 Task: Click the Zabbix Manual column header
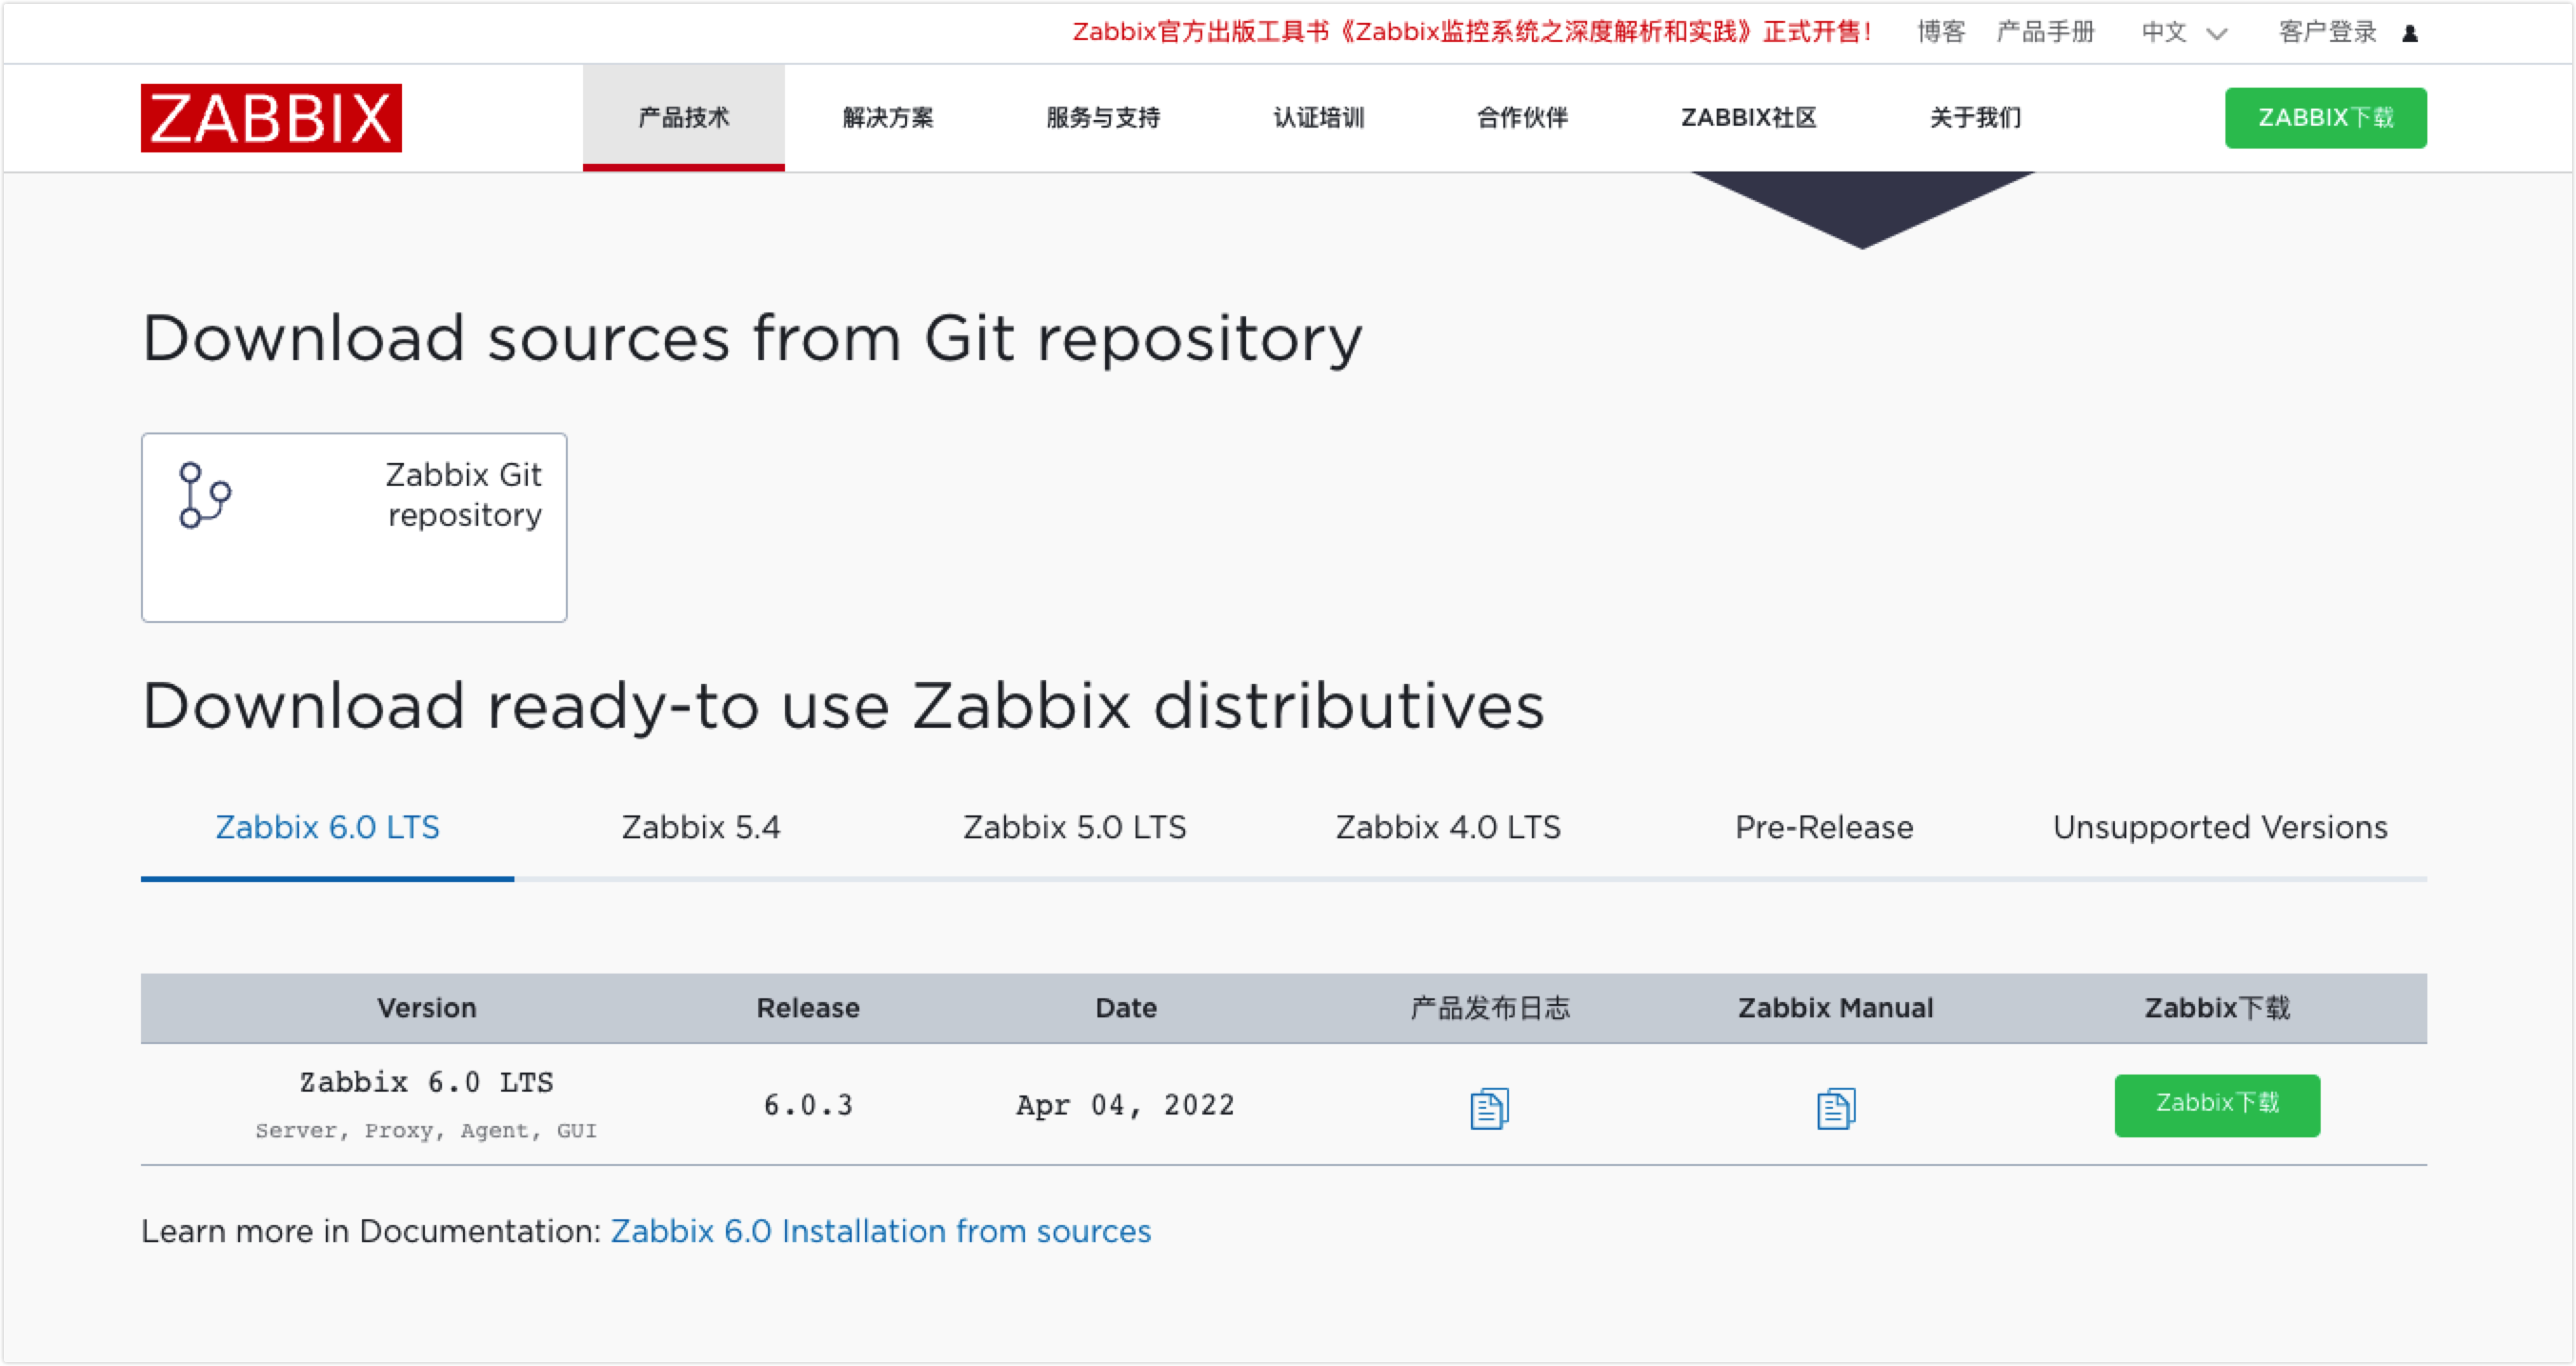pyautogui.click(x=1835, y=1007)
